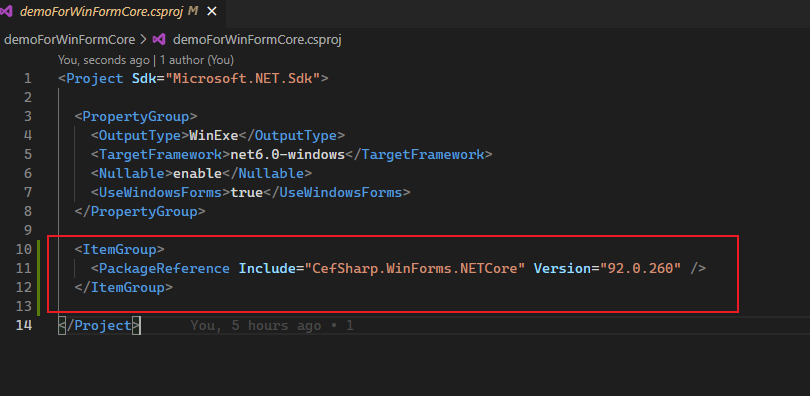Open the demoForWinFormCore folder breadcrumb
The image size is (810, 396).
pyautogui.click(x=69, y=39)
